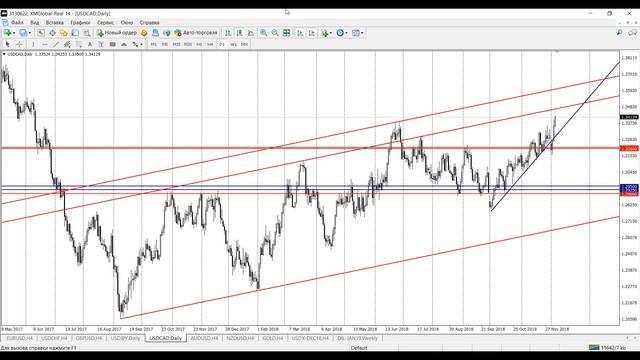Toggle Авто-торговля auto trading
The width and height of the screenshot is (640, 360).
(x=196, y=33)
